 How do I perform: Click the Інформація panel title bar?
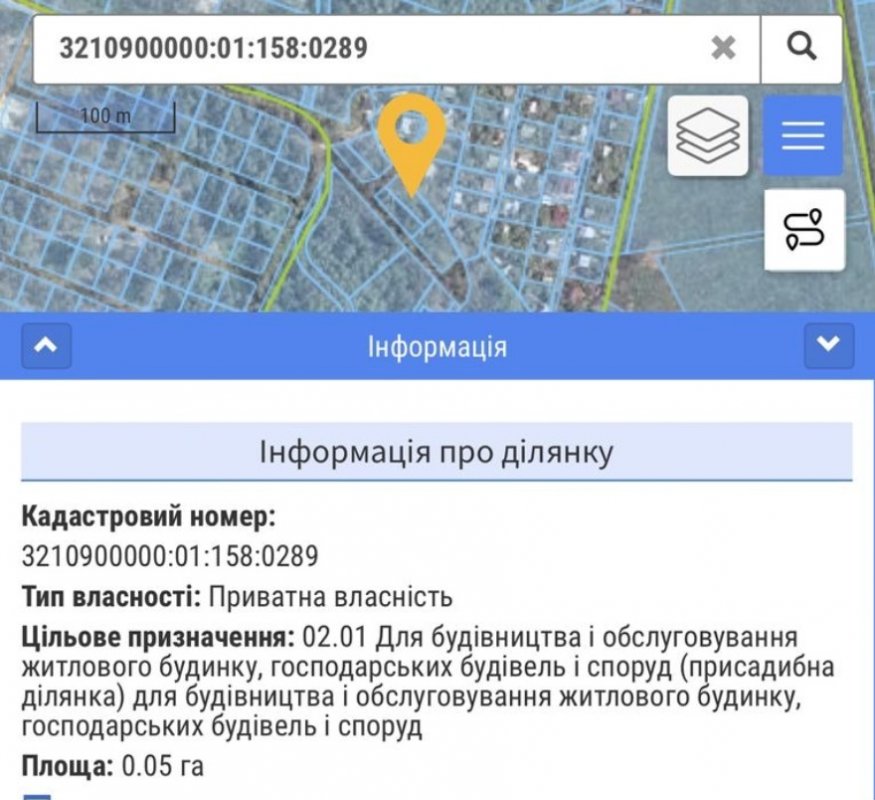(x=437, y=347)
